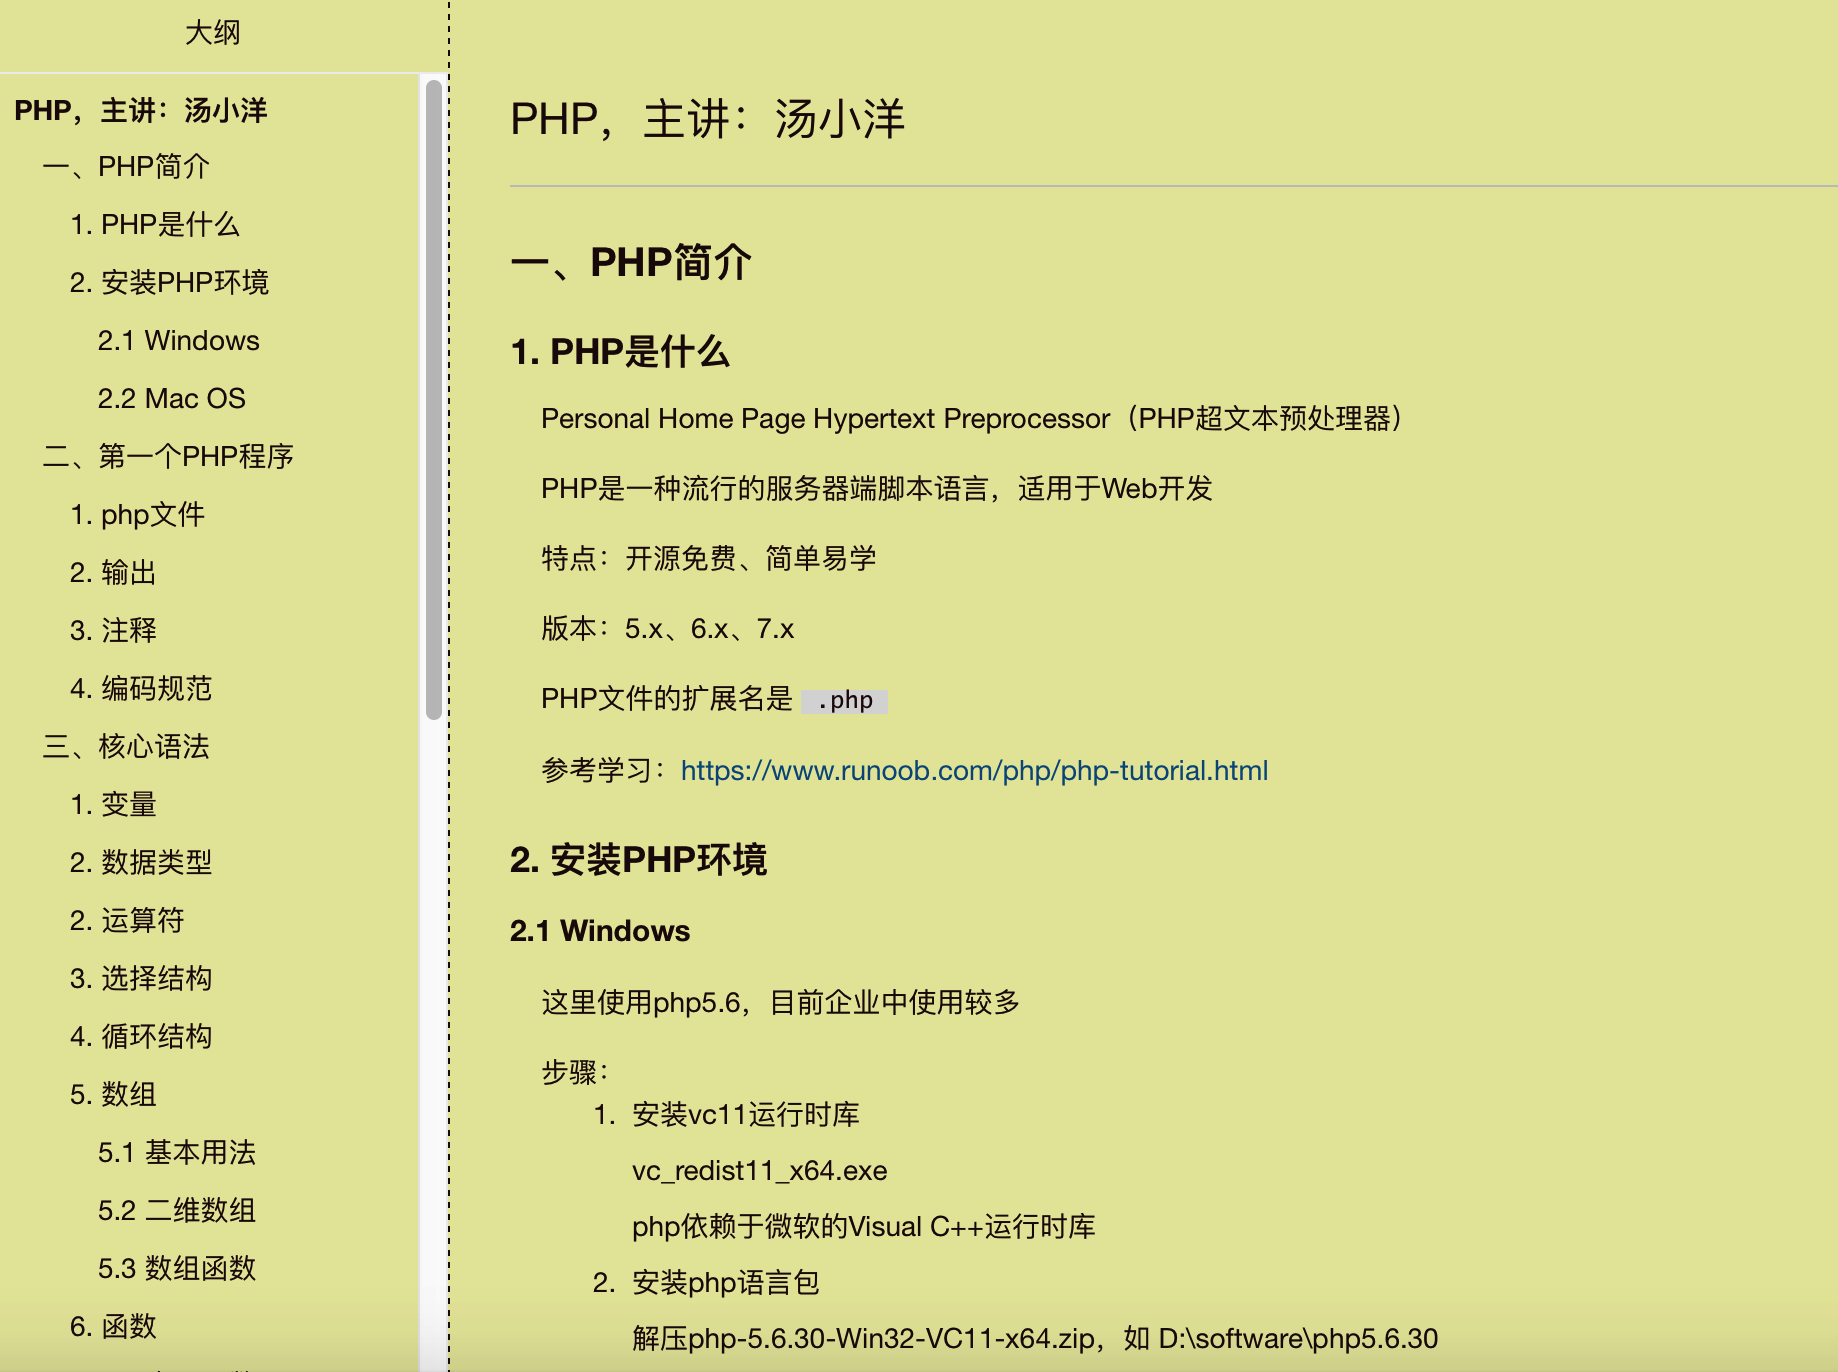The width and height of the screenshot is (1838, 1372).
Task: Click the line '版本：5.x、6.x、7.x'
Action: 668,629
